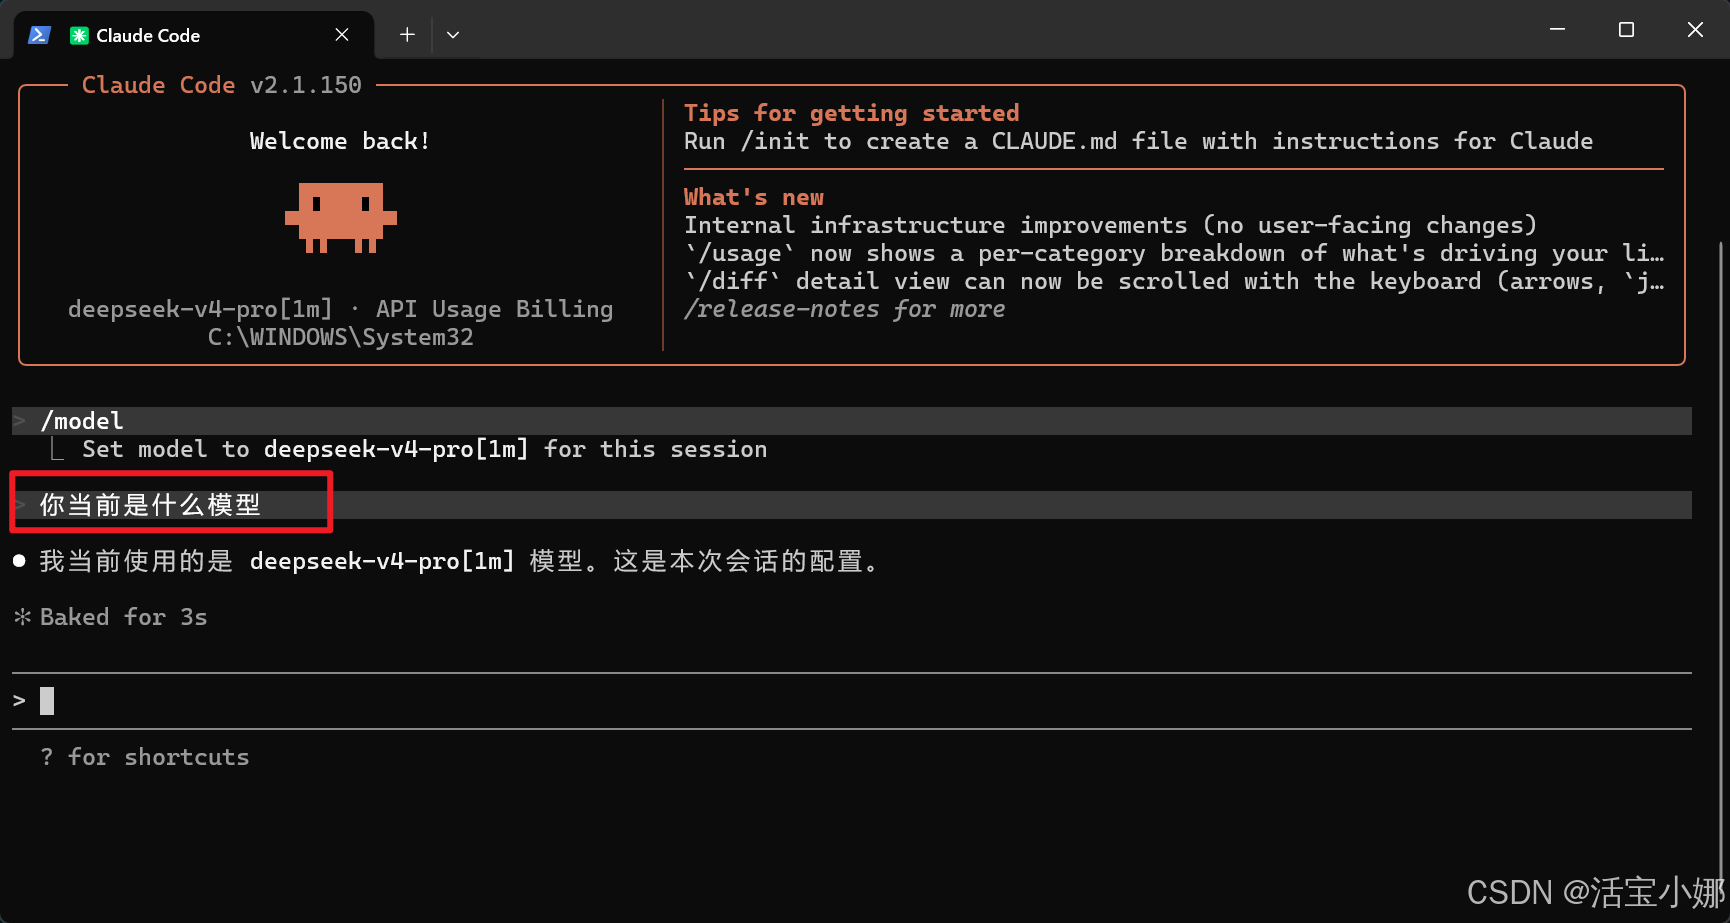
Task: Click the vertical scrollbar on the right
Action: tap(1721, 560)
